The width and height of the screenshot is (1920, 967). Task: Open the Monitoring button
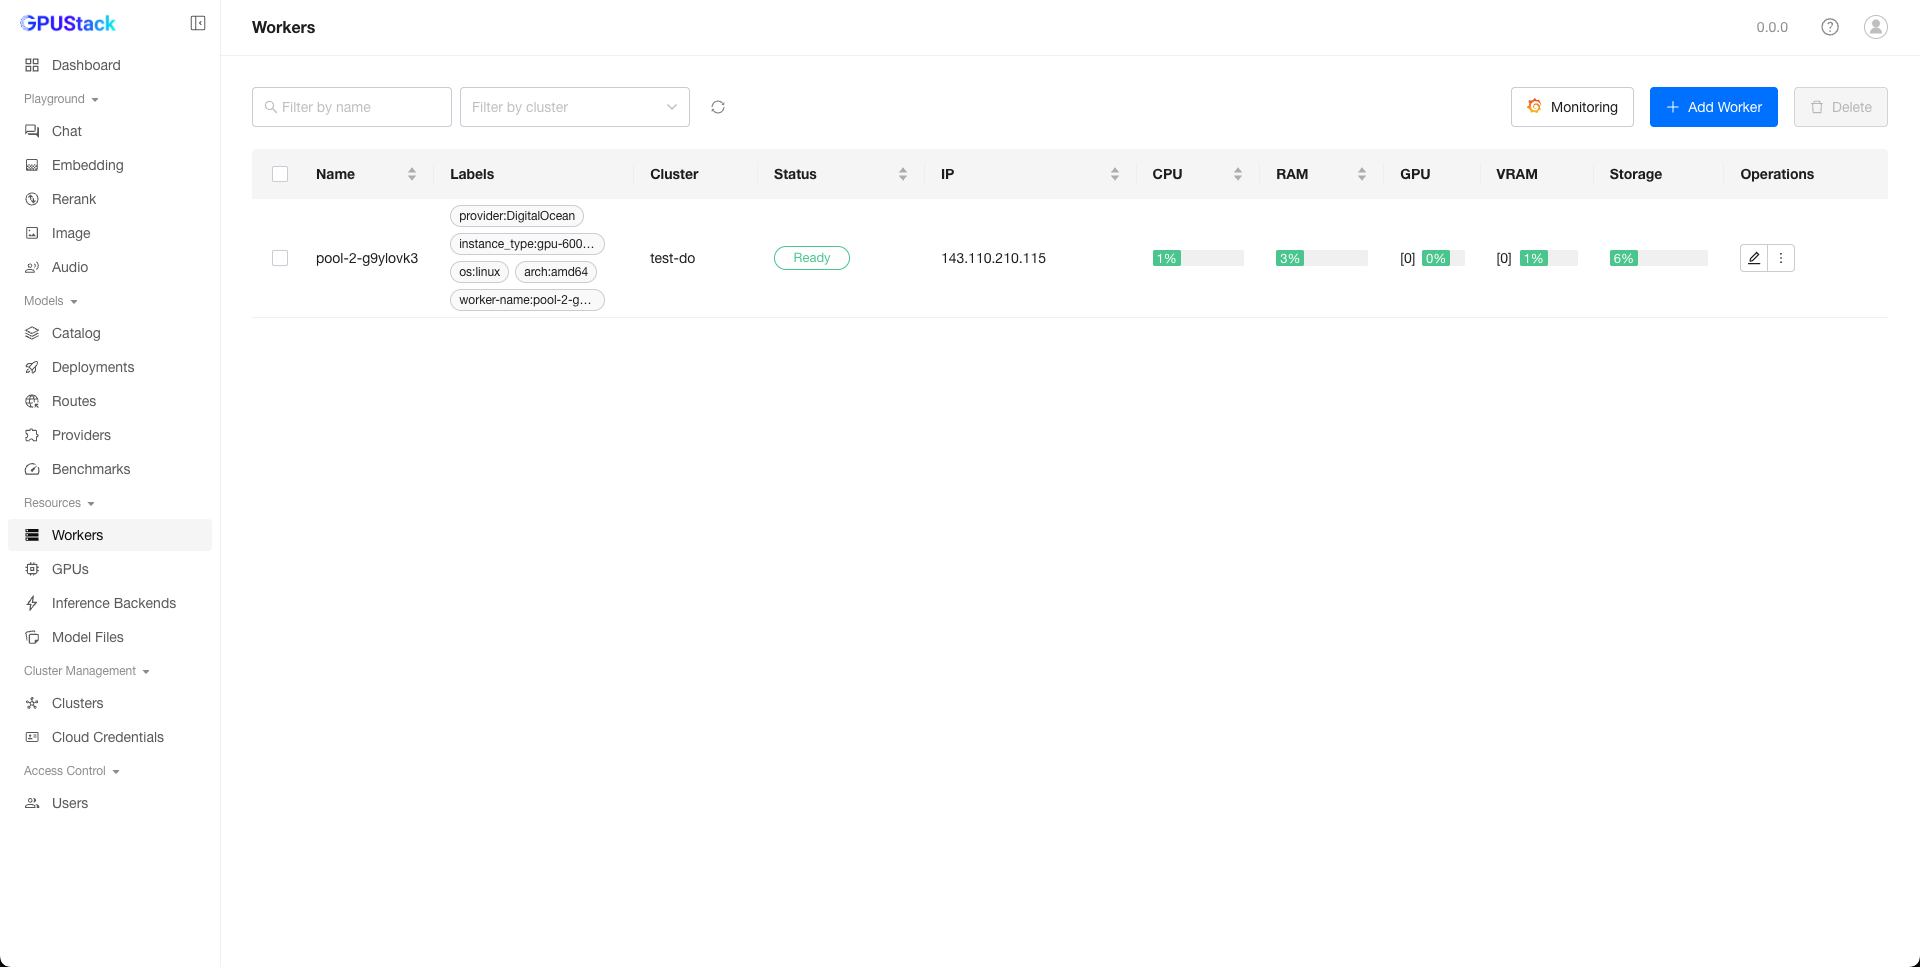1571,107
